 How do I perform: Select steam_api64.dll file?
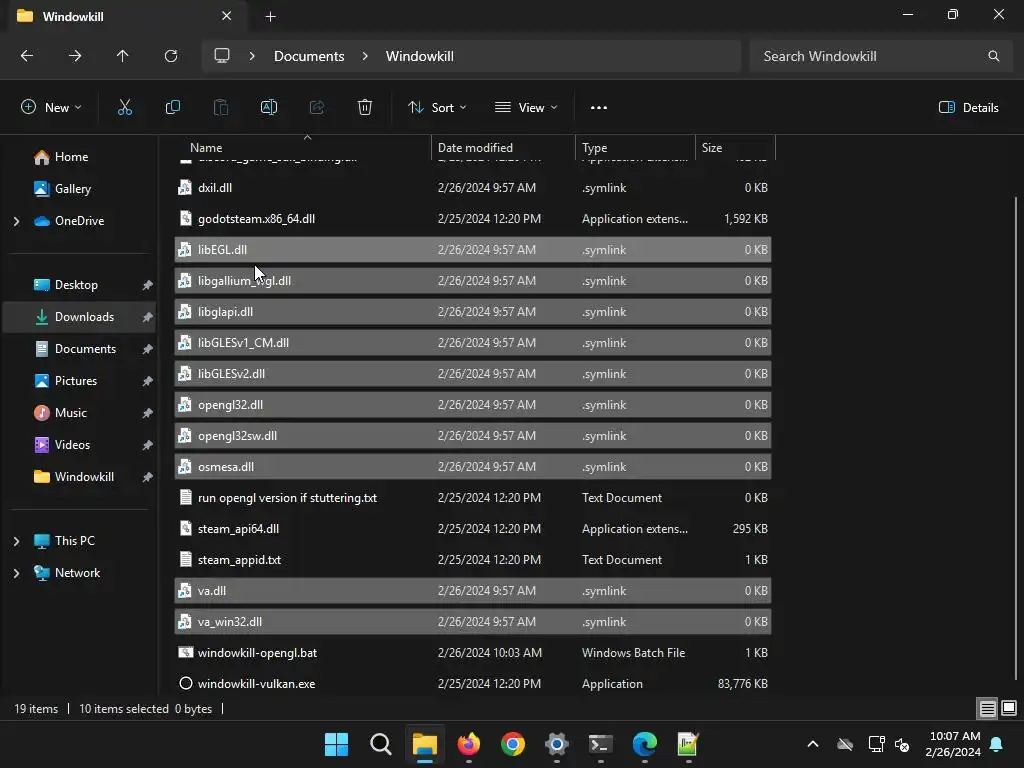coord(473,529)
